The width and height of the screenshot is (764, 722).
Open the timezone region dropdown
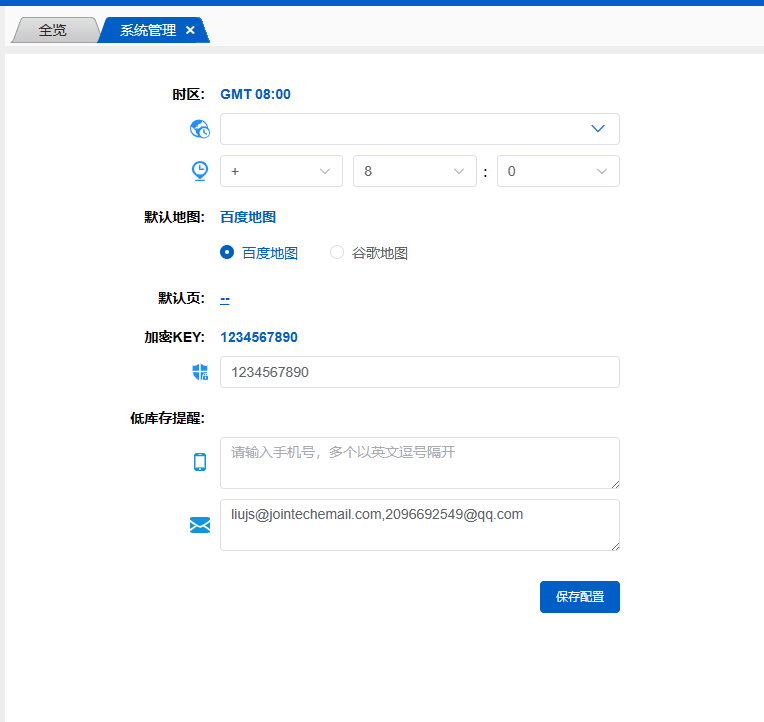click(x=419, y=129)
